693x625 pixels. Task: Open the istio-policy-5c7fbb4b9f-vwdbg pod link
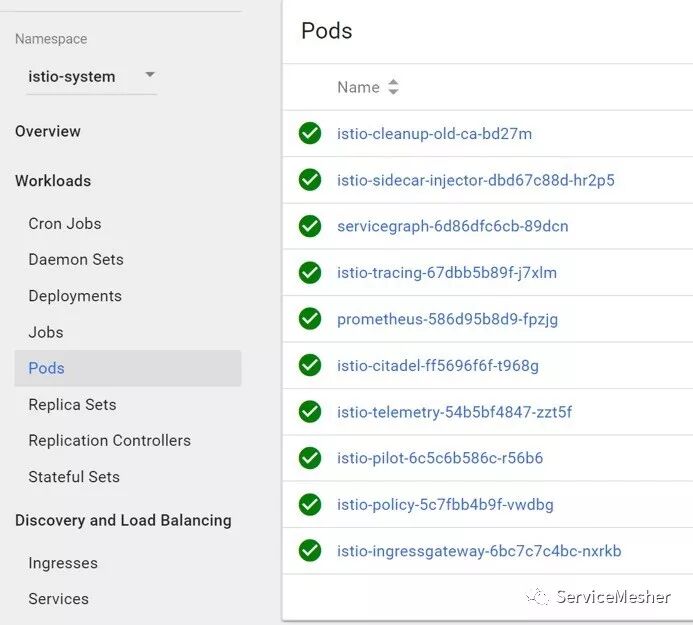point(445,504)
